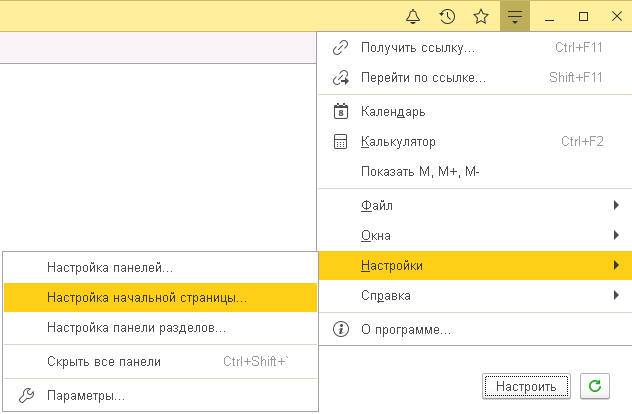Screen dimensions: 632x414
Task: Click Показать M, M+, M- entry
Action: [x=420, y=172]
